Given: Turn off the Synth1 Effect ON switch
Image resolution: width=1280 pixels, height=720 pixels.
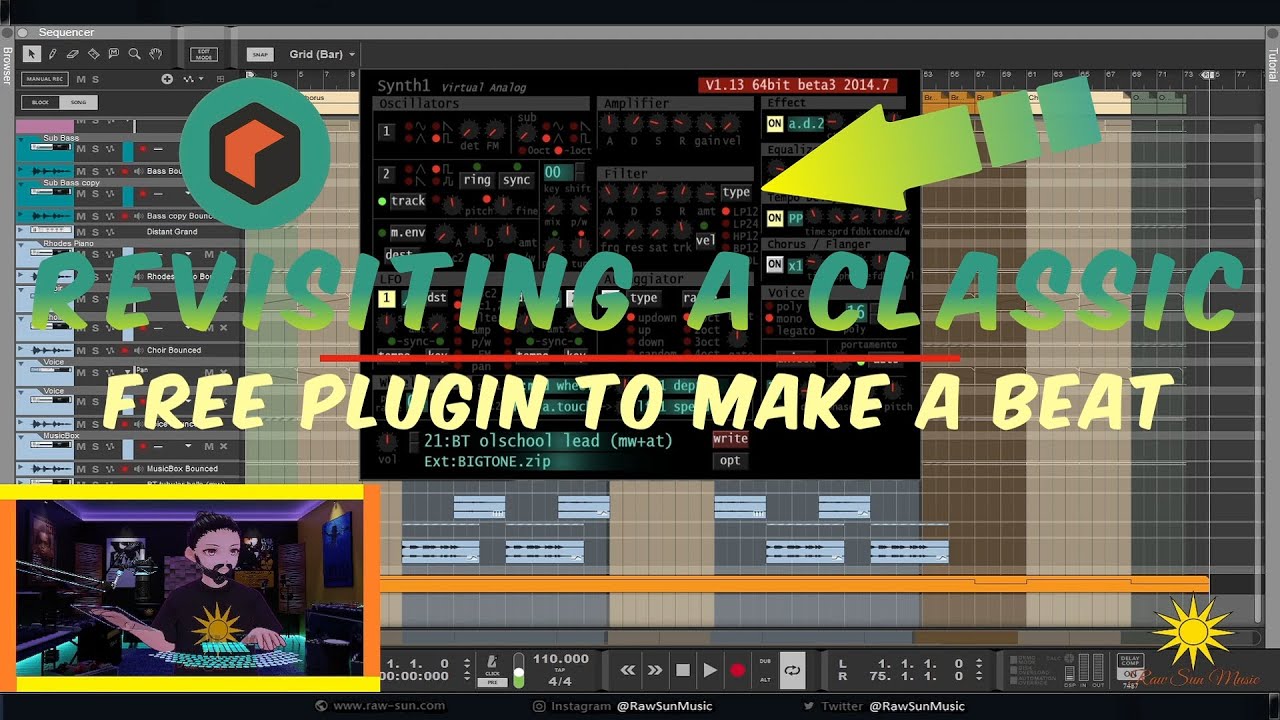Looking at the screenshot, I should coord(774,124).
